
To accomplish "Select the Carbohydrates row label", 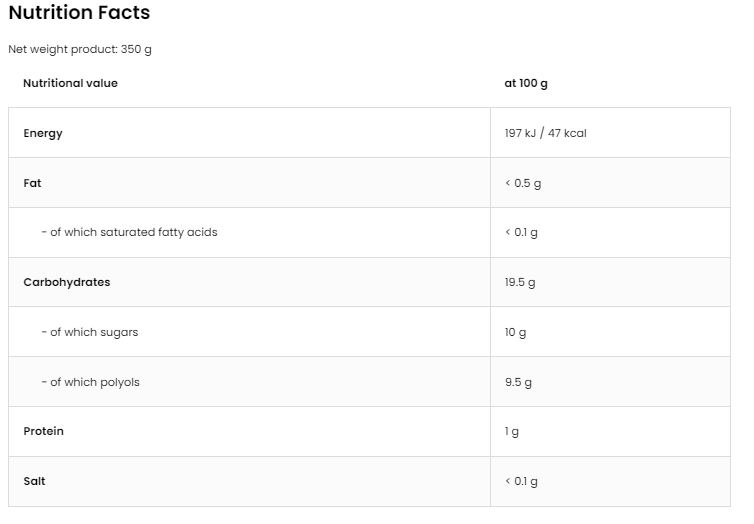I will (67, 282).
